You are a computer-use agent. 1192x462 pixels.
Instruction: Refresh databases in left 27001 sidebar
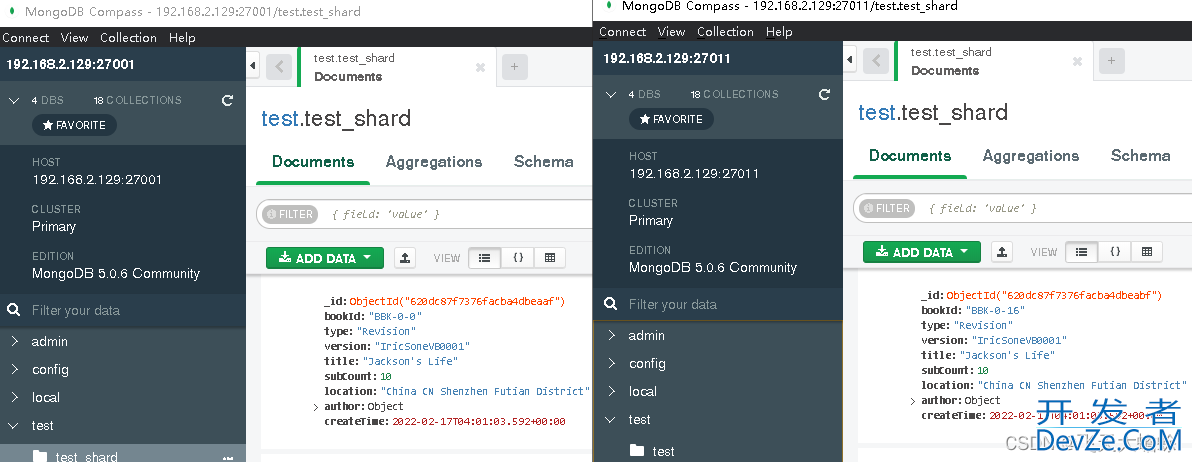click(227, 100)
